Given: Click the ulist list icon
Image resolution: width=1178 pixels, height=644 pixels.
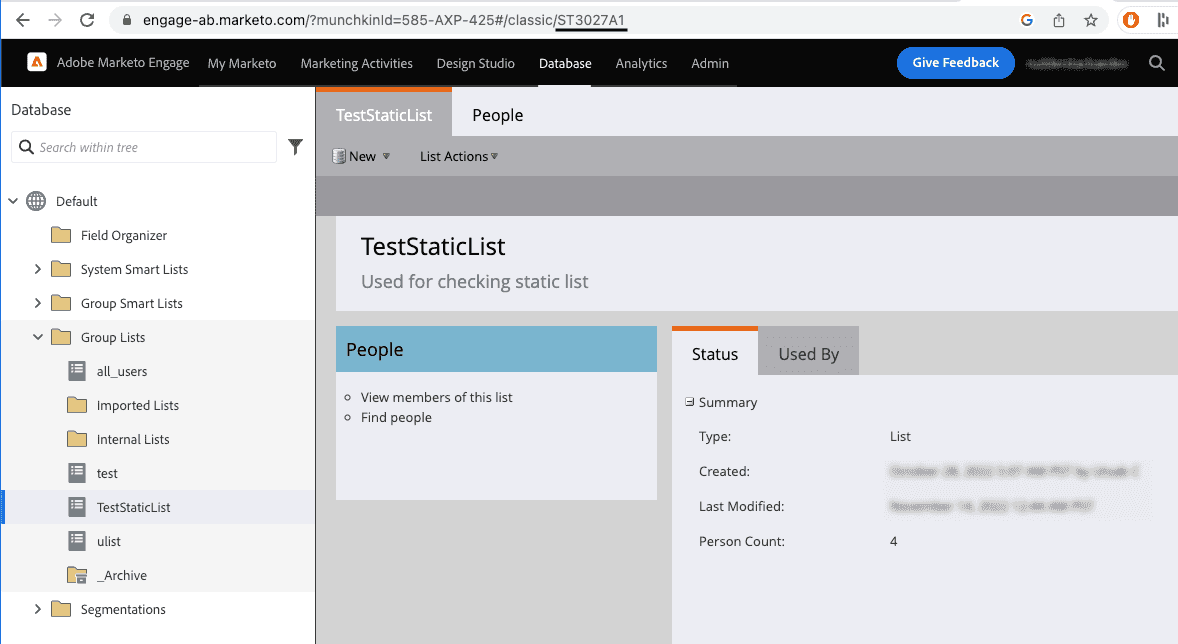Looking at the screenshot, I should coord(77,540).
